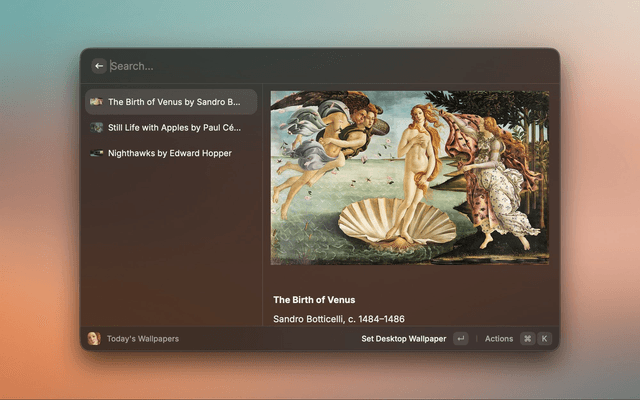640x400 pixels.
Task: Click Nighthawks row thumbnail icon
Action: coord(96,153)
